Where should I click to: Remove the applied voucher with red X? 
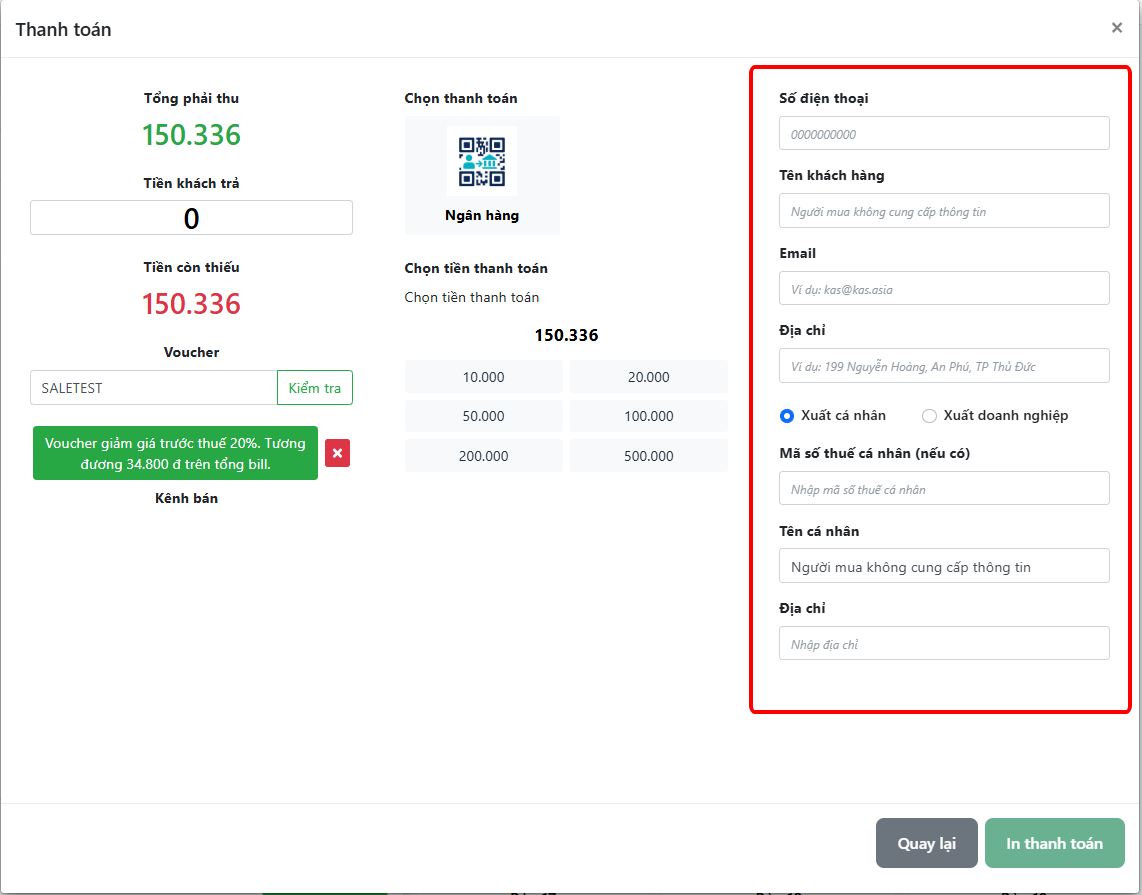click(x=337, y=453)
